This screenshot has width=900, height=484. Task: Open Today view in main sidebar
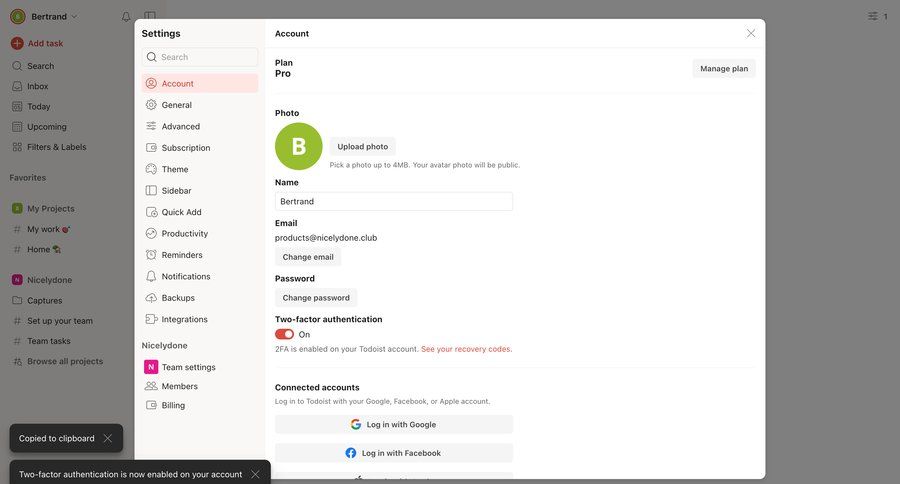coord(38,106)
